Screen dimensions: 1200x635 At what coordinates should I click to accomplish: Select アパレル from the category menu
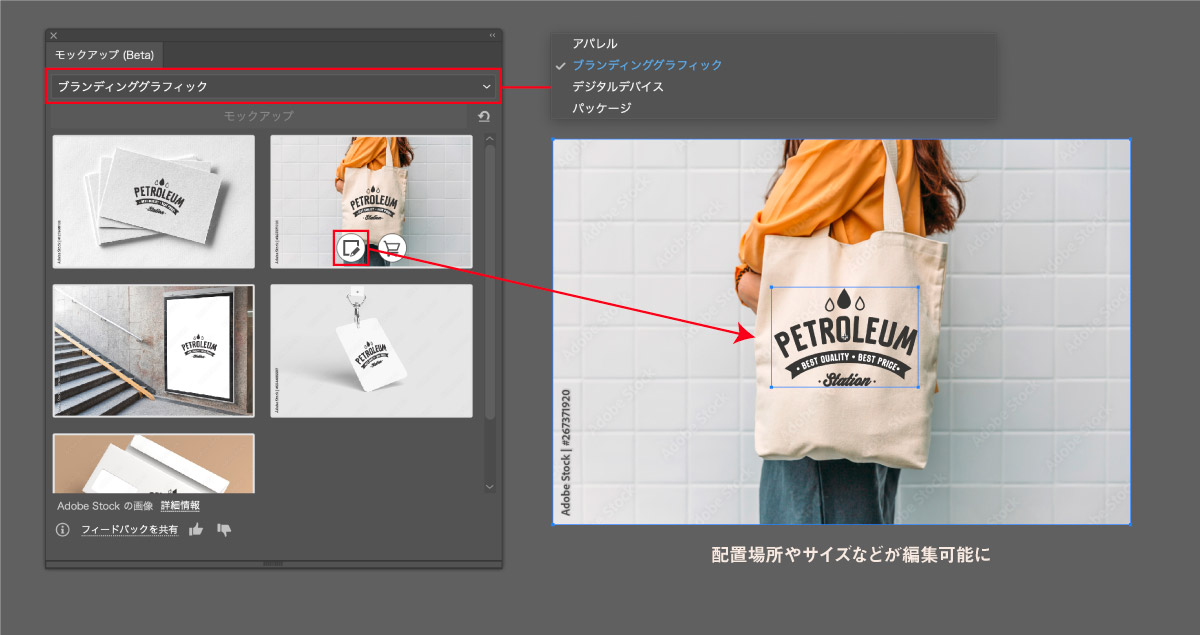pyautogui.click(x=595, y=44)
